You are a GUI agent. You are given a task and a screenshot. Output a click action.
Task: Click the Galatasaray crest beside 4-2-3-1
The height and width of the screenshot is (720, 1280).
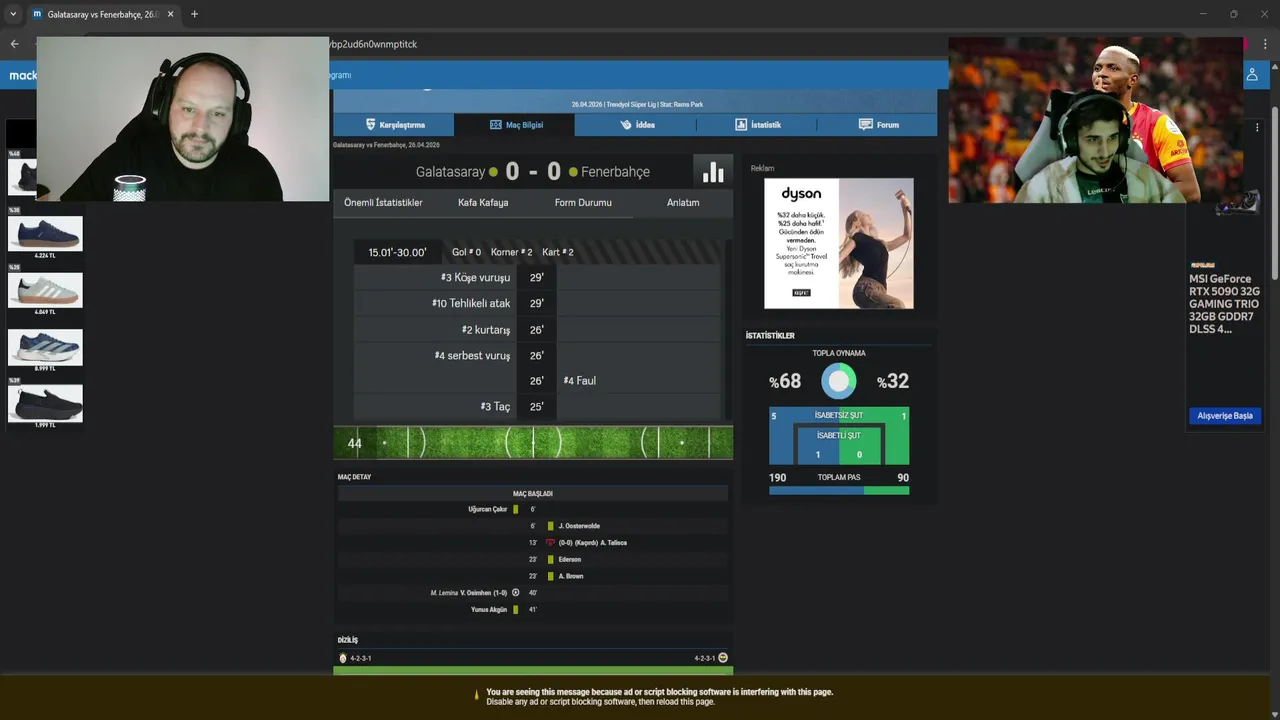[343, 658]
